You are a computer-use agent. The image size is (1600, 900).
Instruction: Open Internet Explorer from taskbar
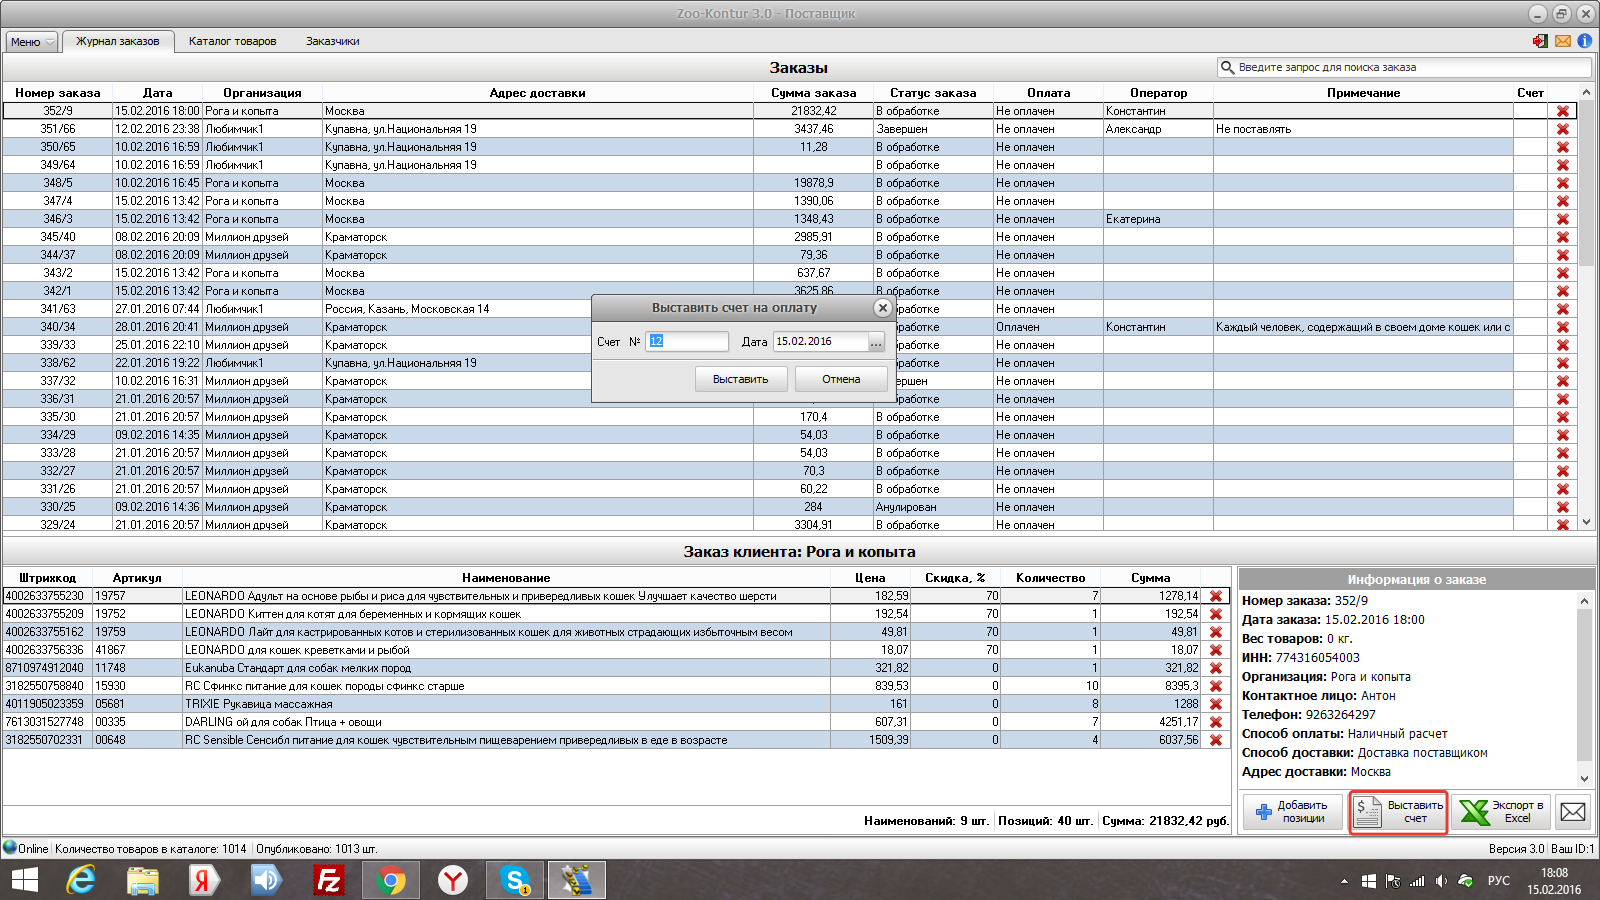click(x=81, y=880)
